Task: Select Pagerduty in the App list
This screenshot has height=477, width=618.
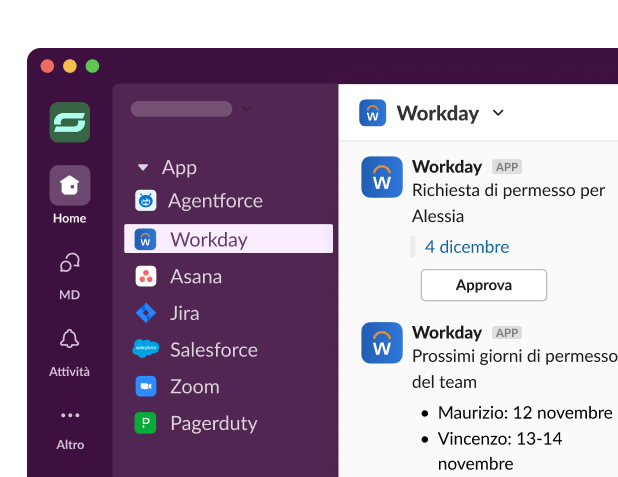Action: (228, 423)
